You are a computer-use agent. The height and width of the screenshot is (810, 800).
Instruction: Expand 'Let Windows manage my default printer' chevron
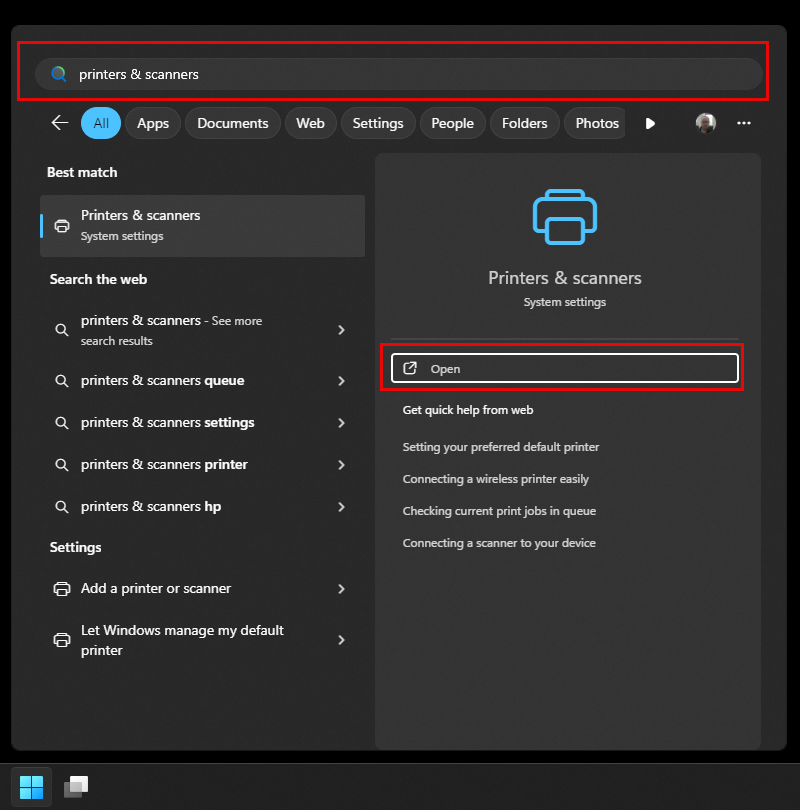point(341,640)
